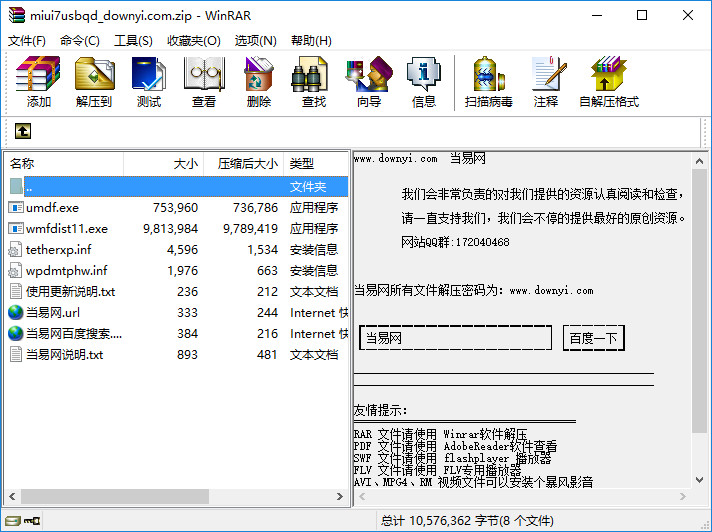
Task: Open the 帮助(H) menu
Action: tap(311, 41)
